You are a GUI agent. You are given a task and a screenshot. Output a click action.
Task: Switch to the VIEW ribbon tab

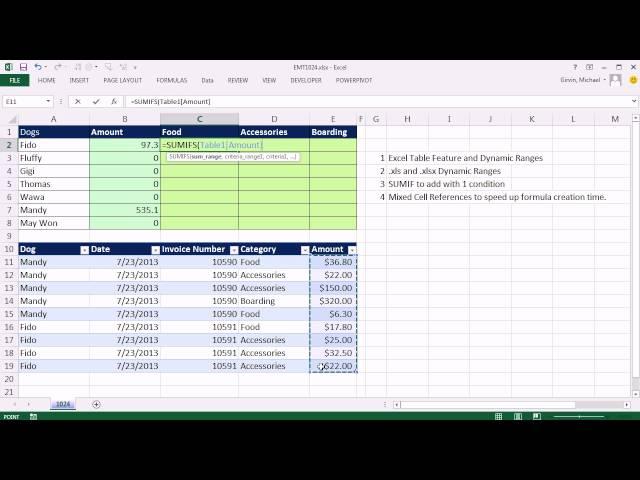[x=269, y=80]
